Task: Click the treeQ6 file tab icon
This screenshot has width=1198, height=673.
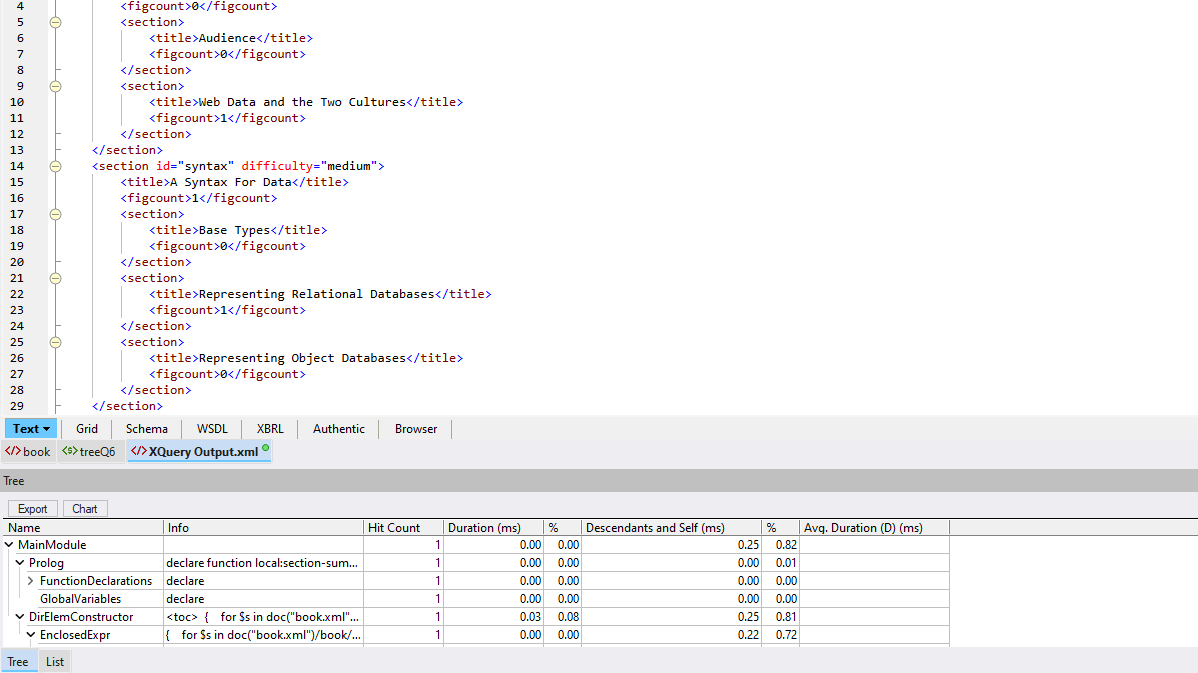Action: tap(69, 452)
